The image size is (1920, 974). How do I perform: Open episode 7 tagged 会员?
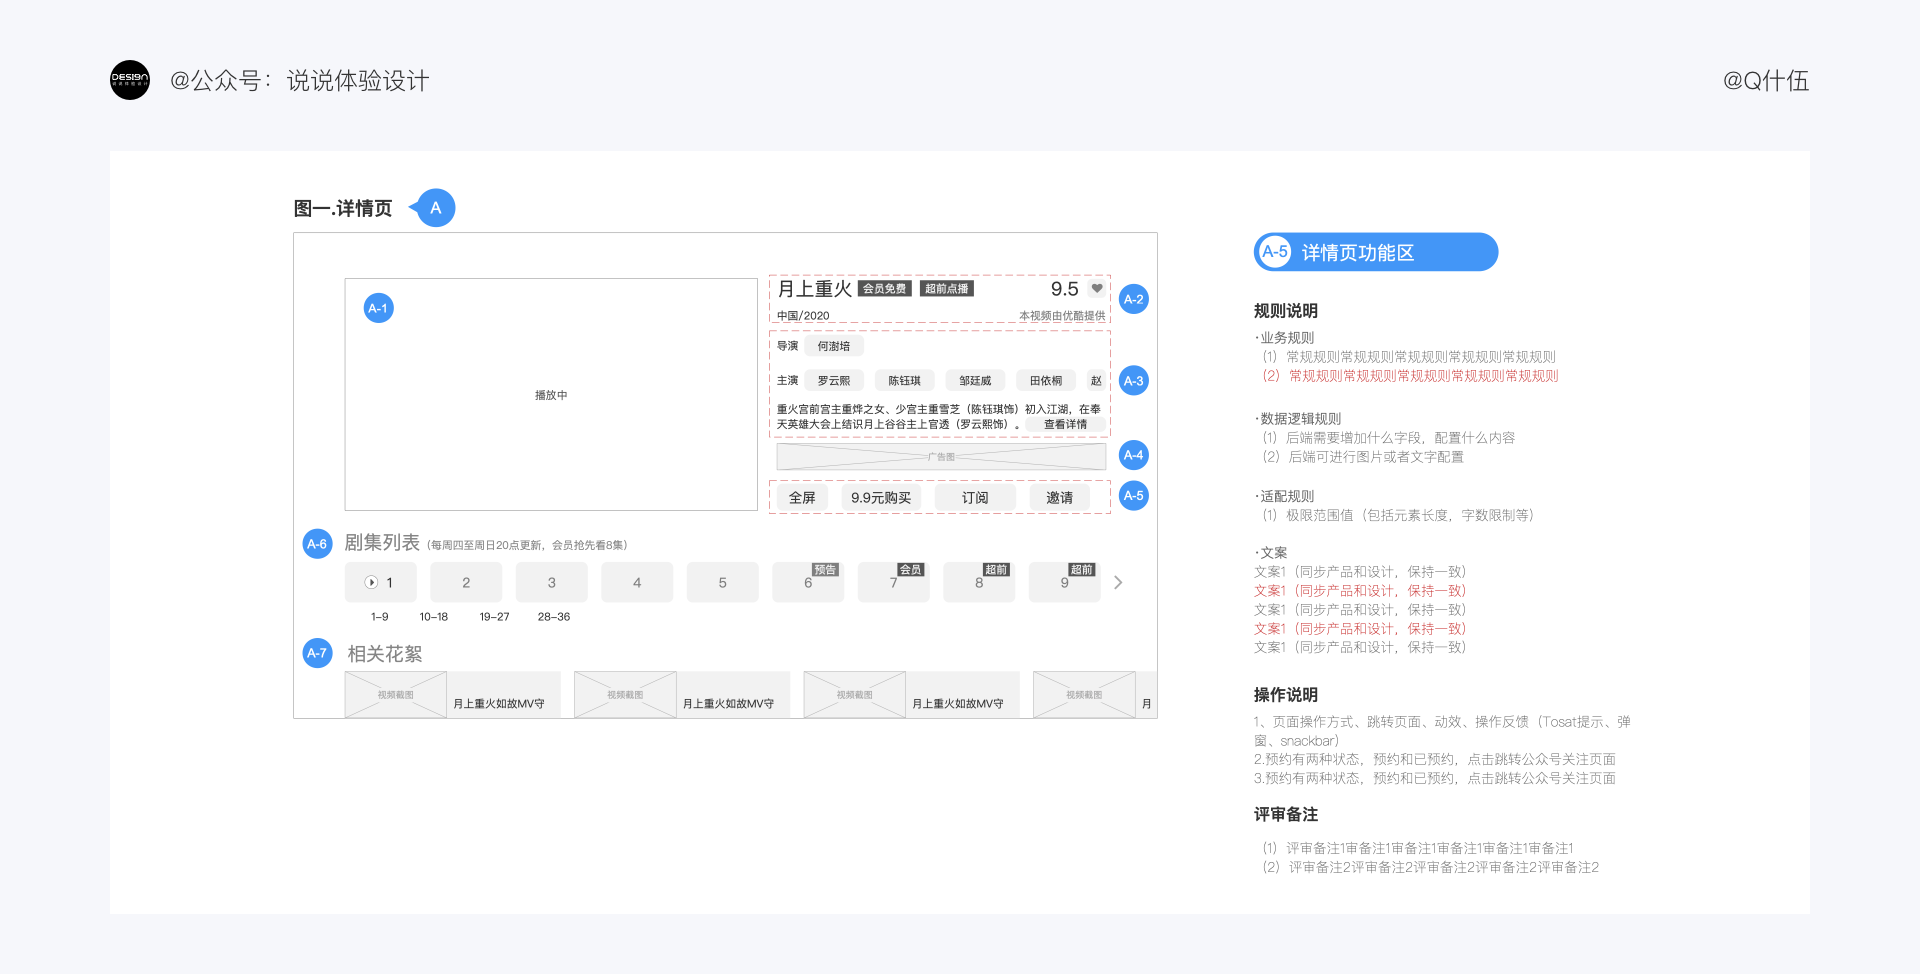pos(893,583)
